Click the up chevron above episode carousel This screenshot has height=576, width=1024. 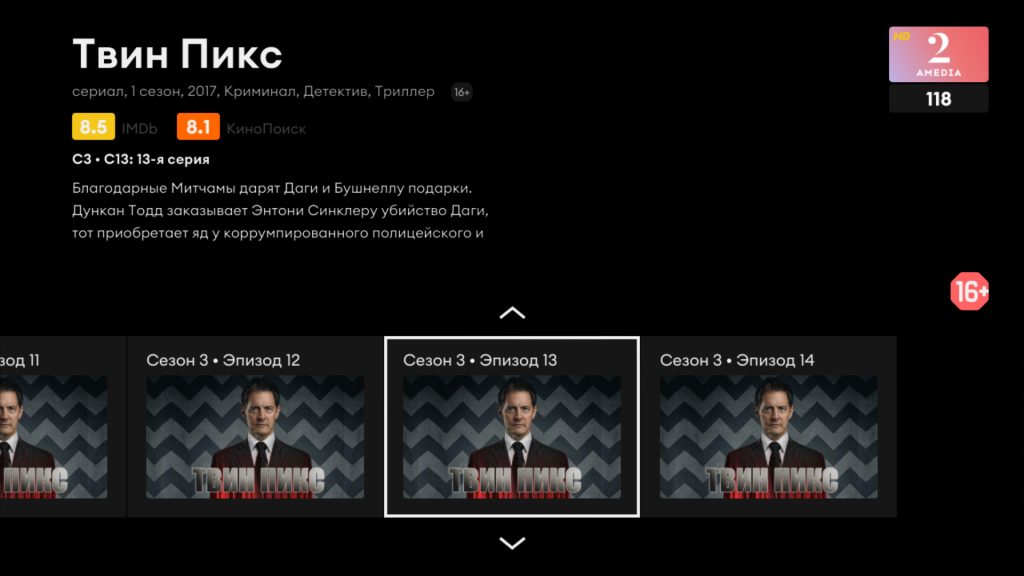click(x=512, y=313)
